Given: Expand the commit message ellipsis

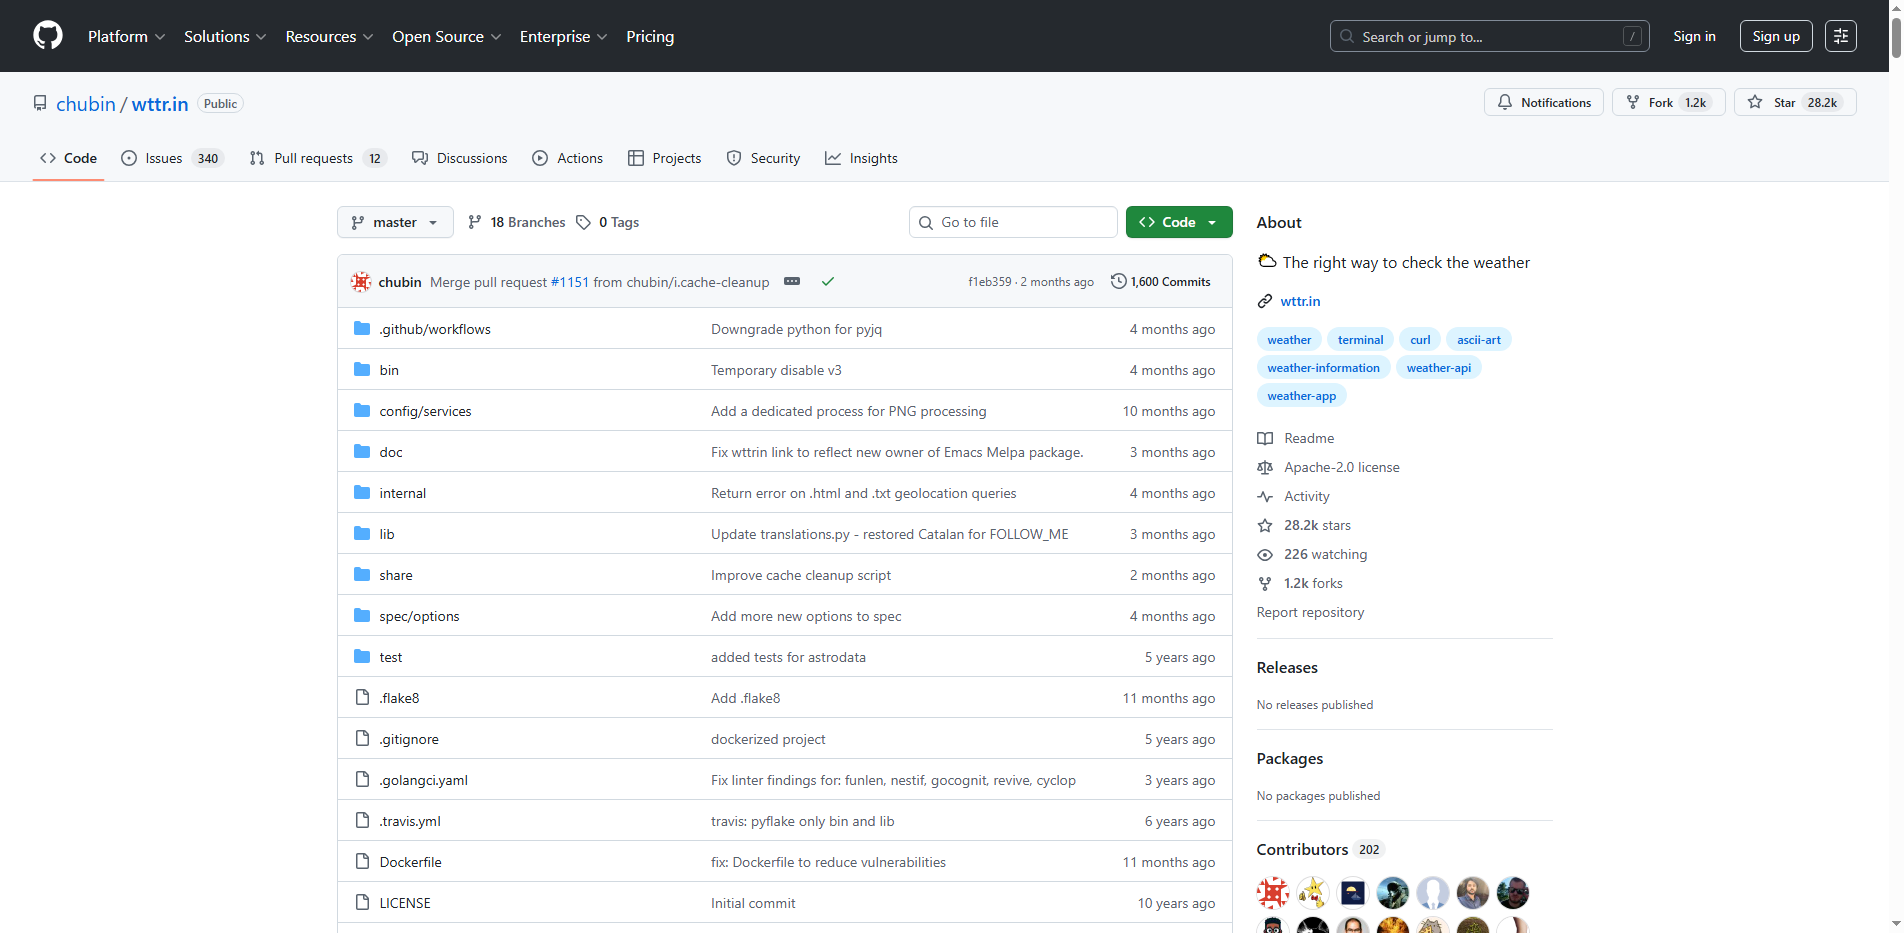Looking at the screenshot, I should click(792, 282).
